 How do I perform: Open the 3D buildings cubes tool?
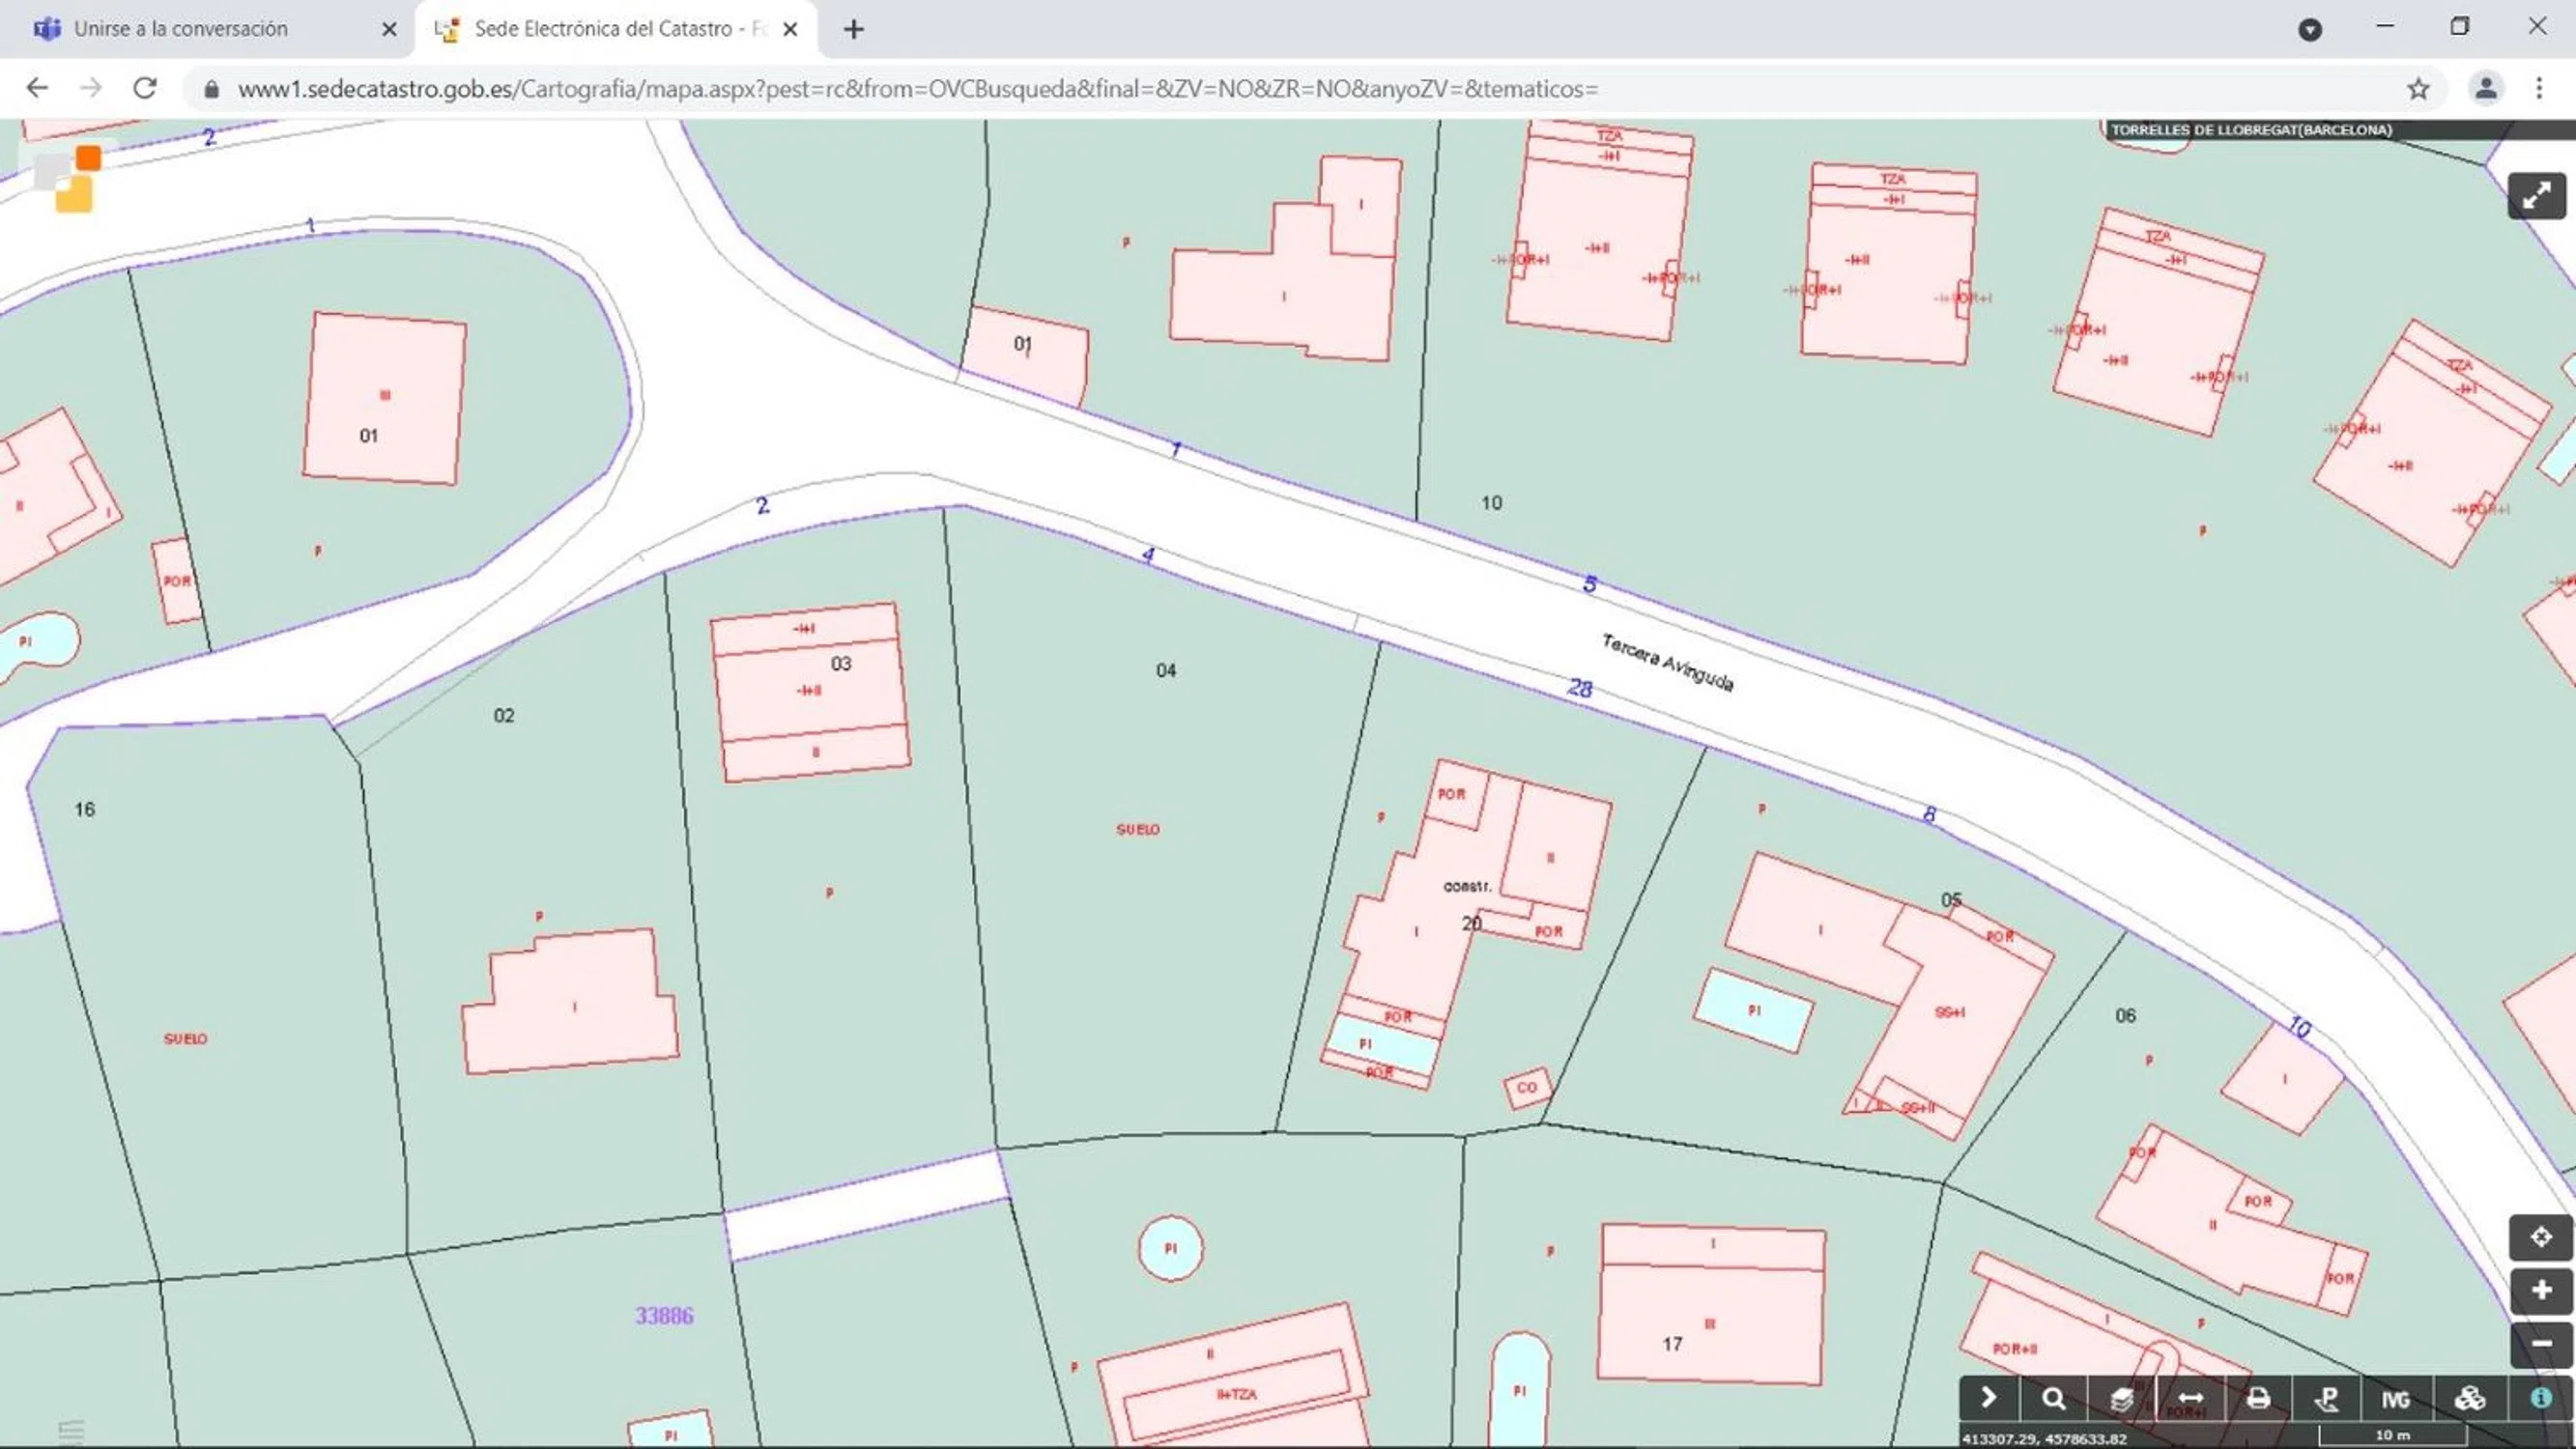[x=2470, y=1398]
